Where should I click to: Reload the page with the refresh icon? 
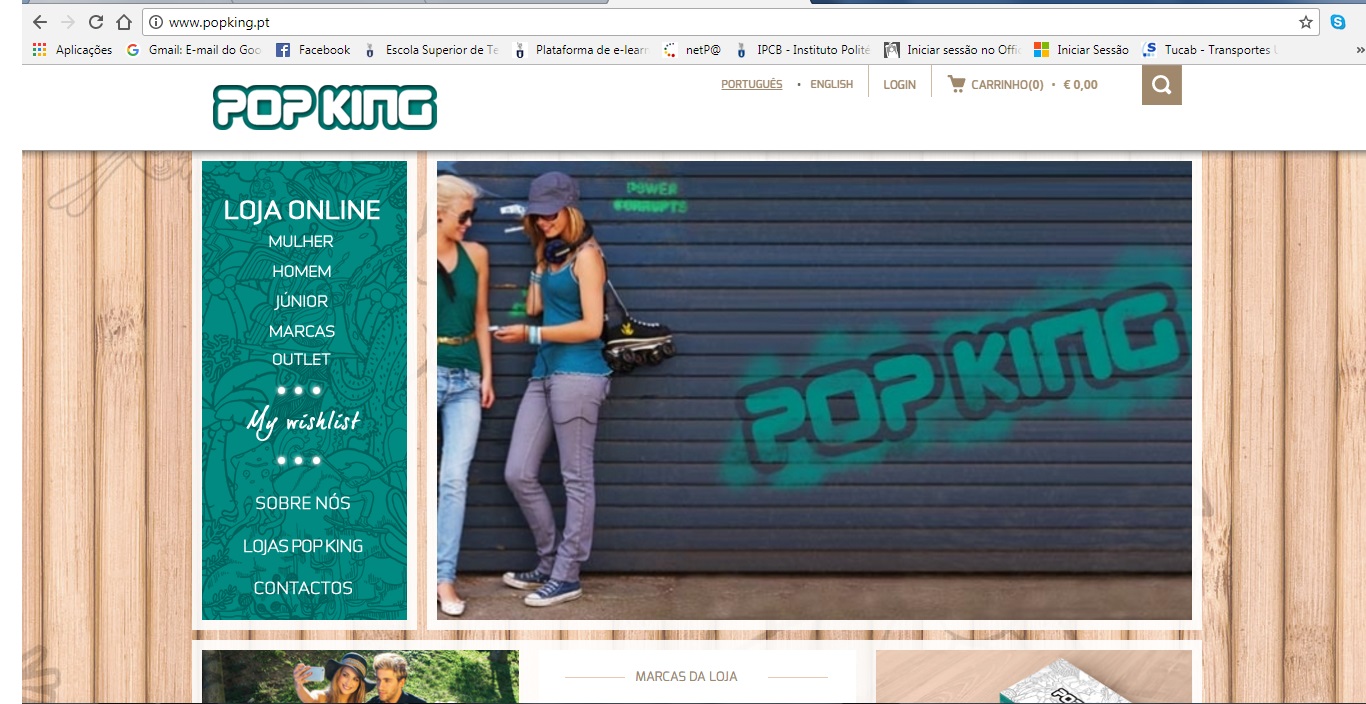tap(96, 22)
